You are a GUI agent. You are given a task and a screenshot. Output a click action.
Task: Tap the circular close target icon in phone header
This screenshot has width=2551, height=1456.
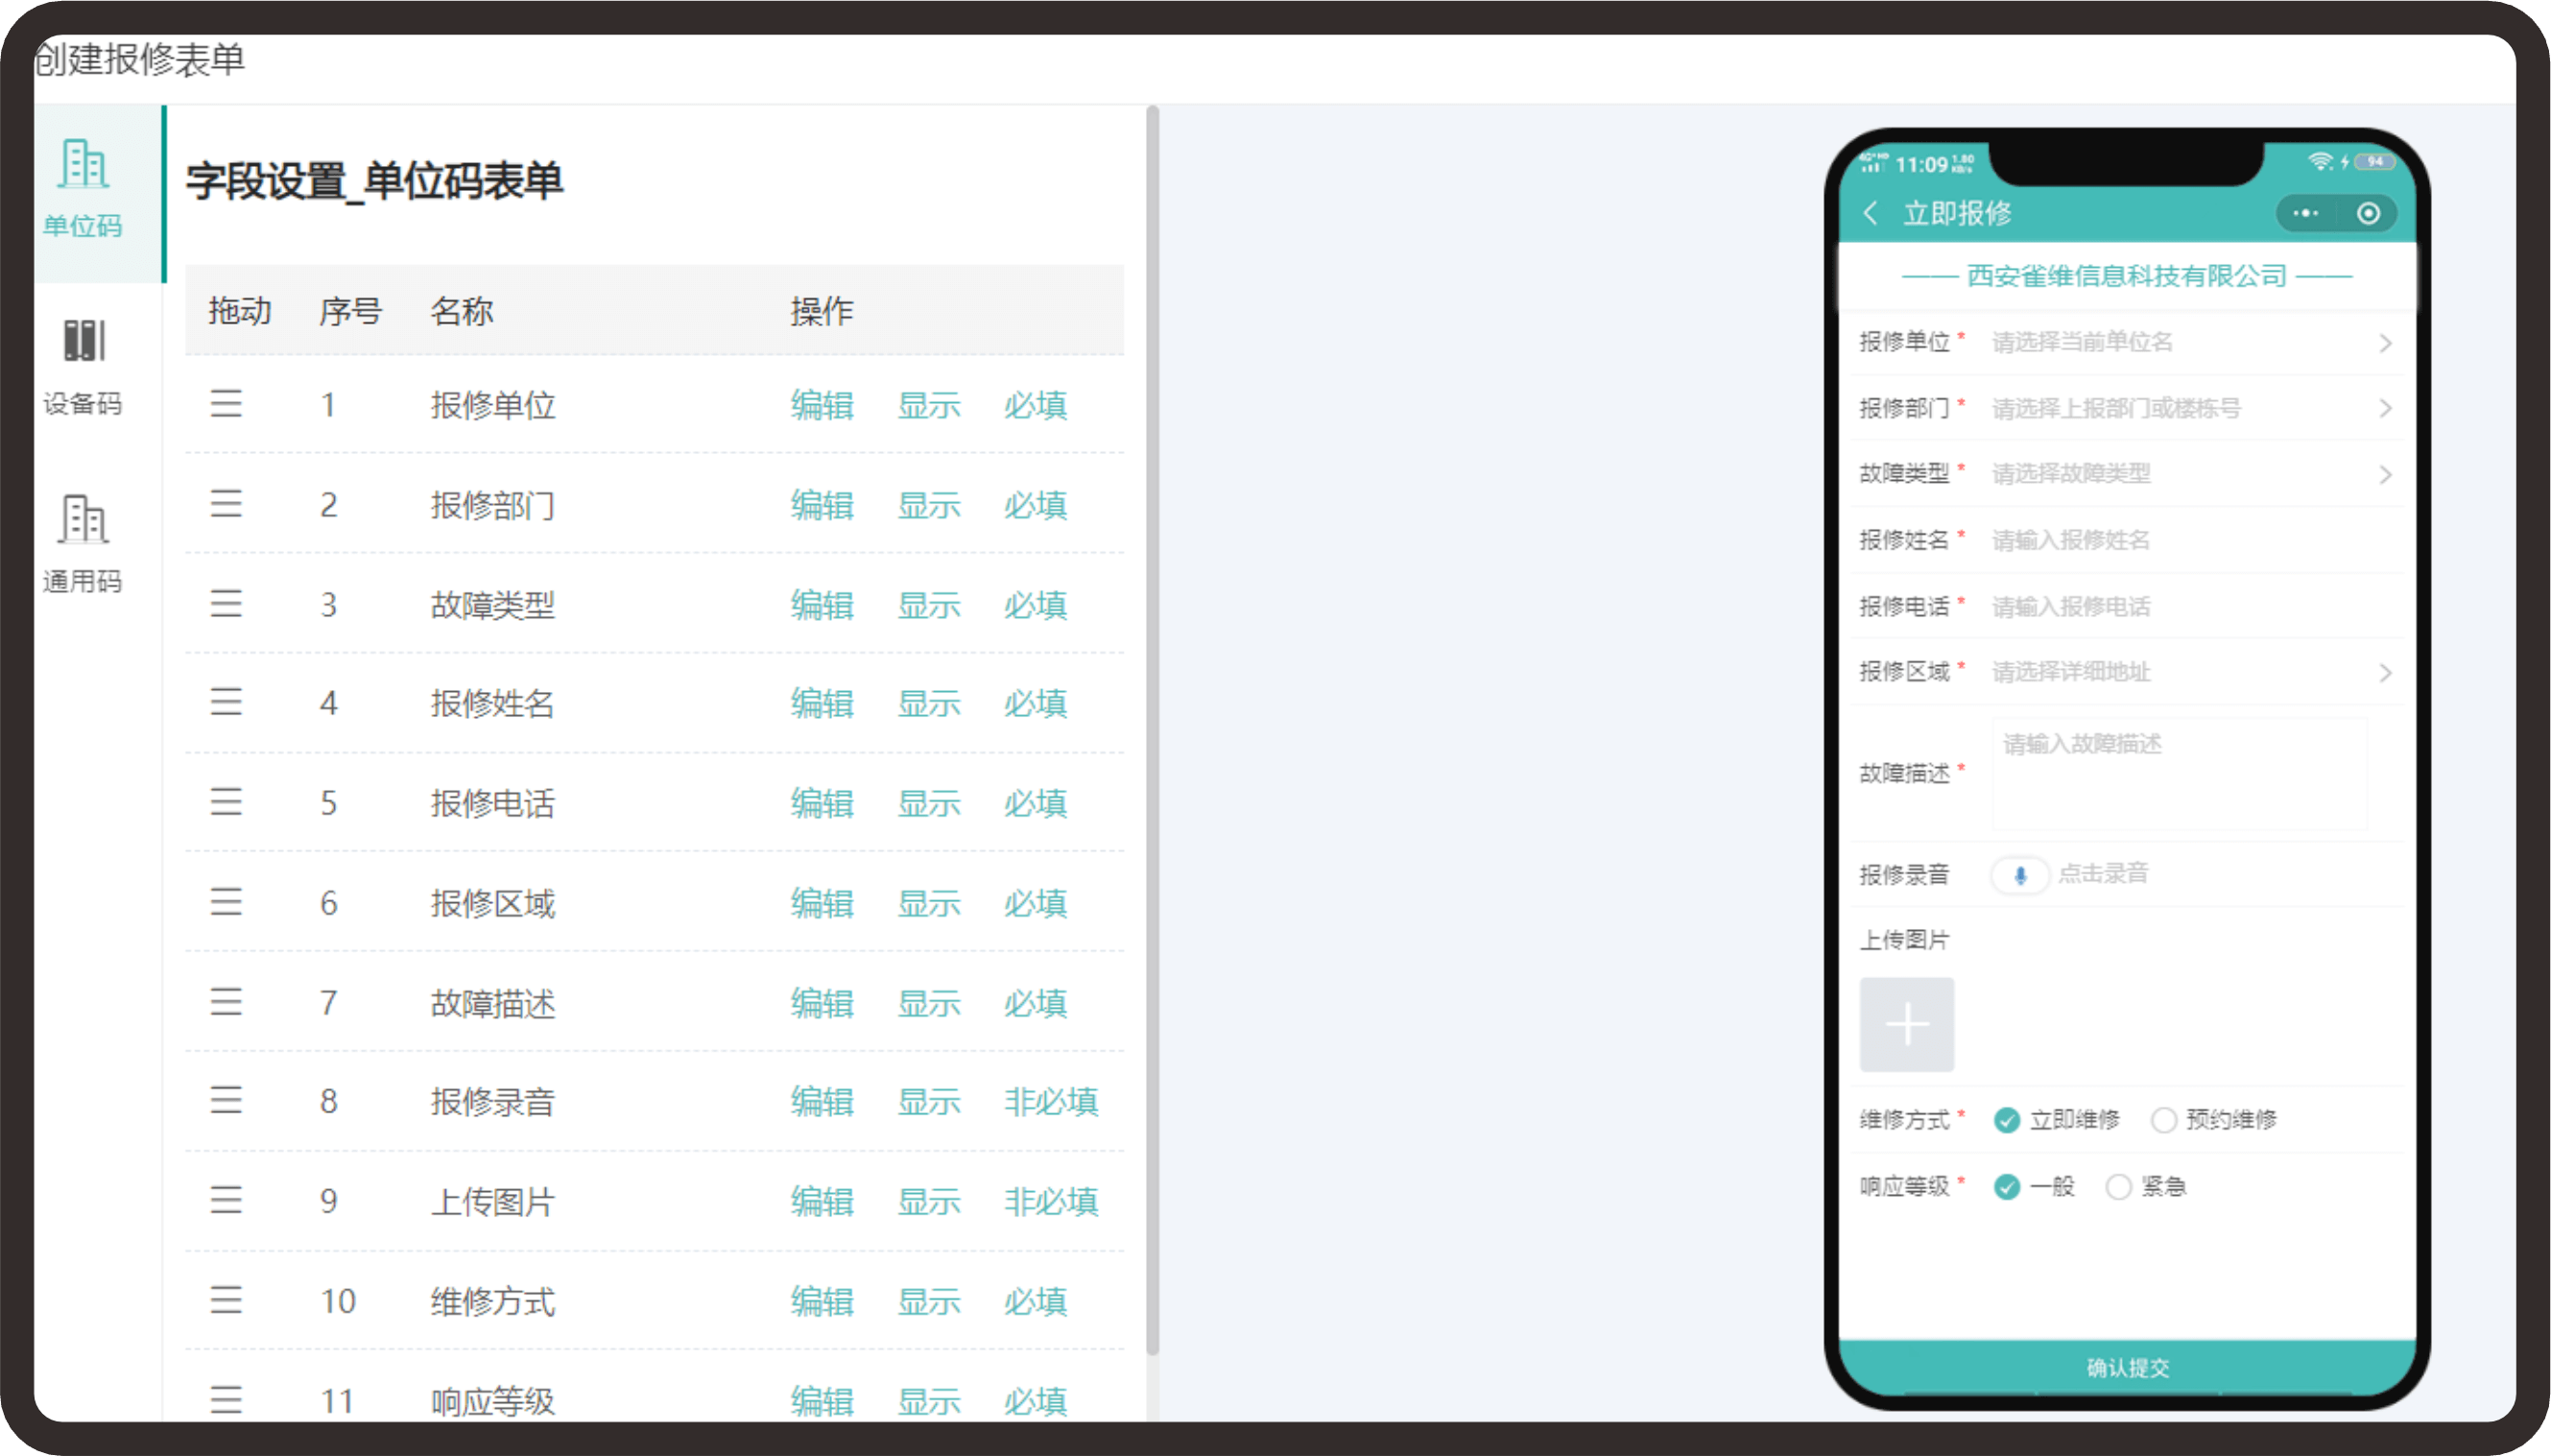(x=2368, y=213)
